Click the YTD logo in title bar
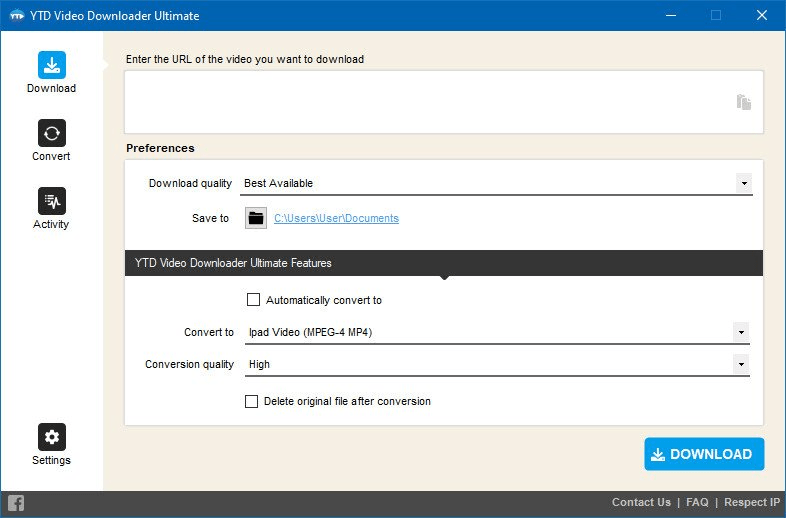The height and width of the screenshot is (518, 786). point(16,16)
